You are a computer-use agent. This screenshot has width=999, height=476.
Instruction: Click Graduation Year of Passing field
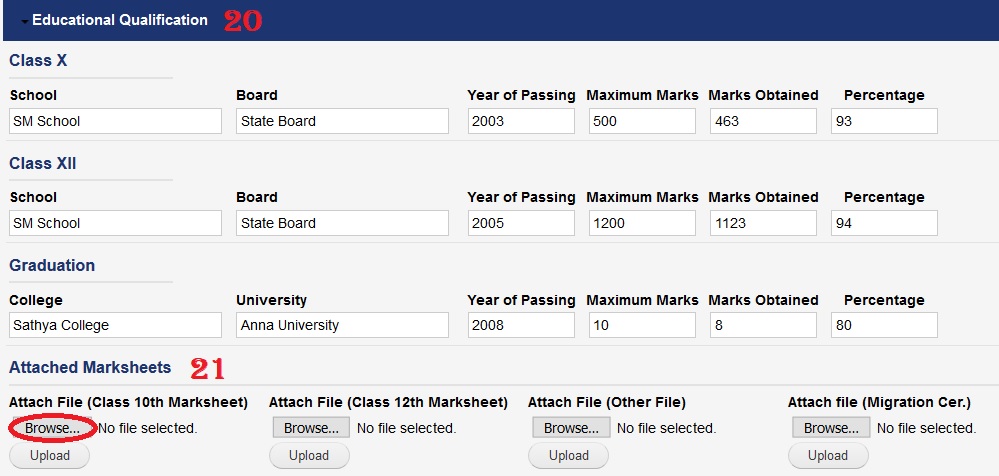[521, 325]
